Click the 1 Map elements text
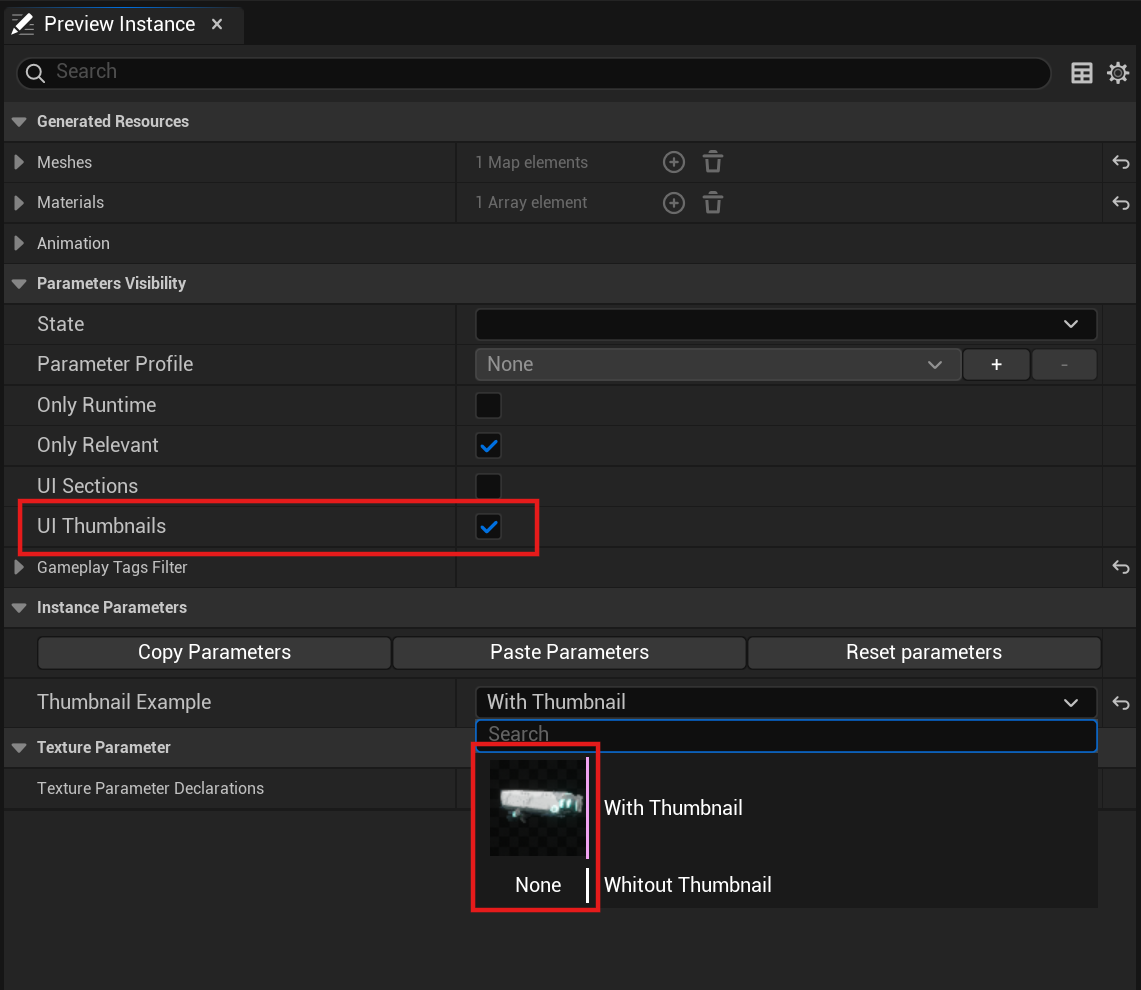Image resolution: width=1141 pixels, height=990 pixels. (x=531, y=162)
